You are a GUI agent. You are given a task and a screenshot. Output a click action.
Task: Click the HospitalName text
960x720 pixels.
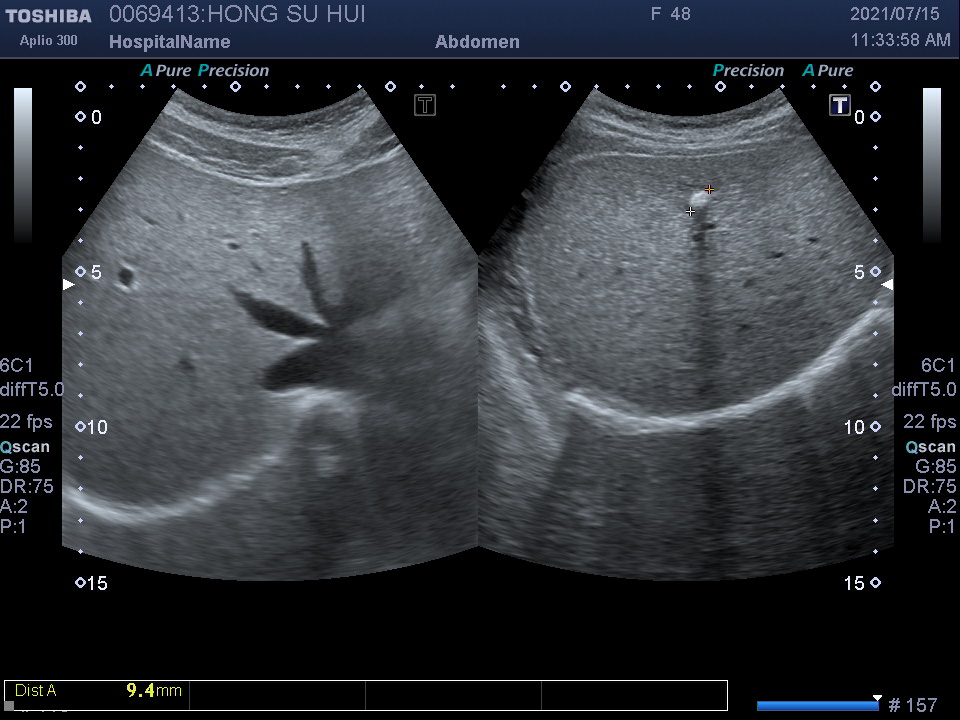[x=169, y=42]
